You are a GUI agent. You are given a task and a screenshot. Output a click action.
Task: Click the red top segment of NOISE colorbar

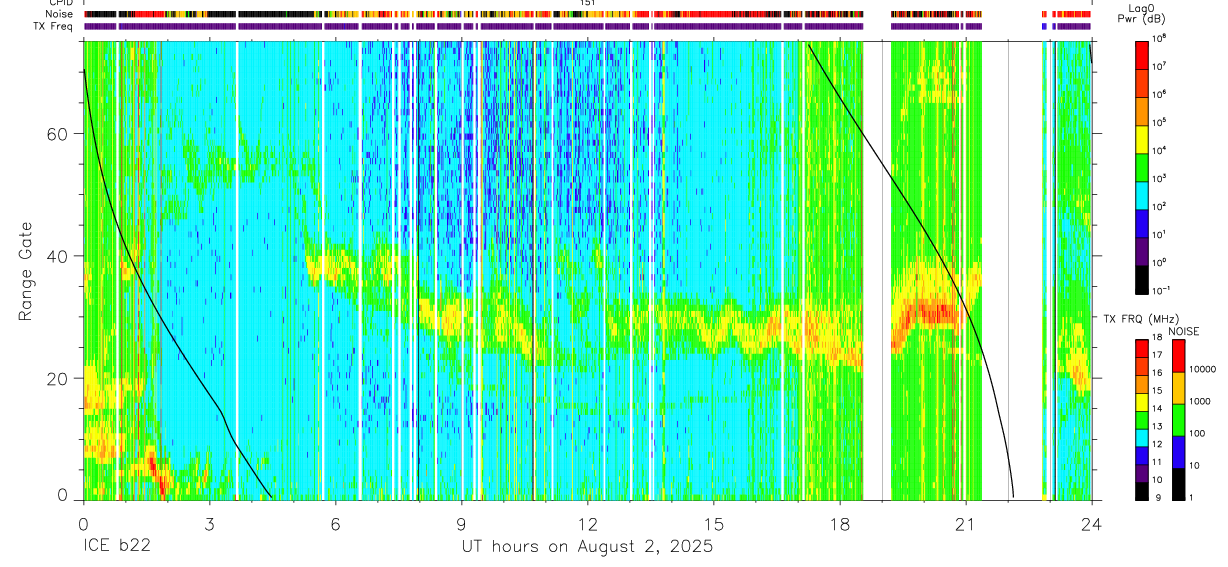1177,356
